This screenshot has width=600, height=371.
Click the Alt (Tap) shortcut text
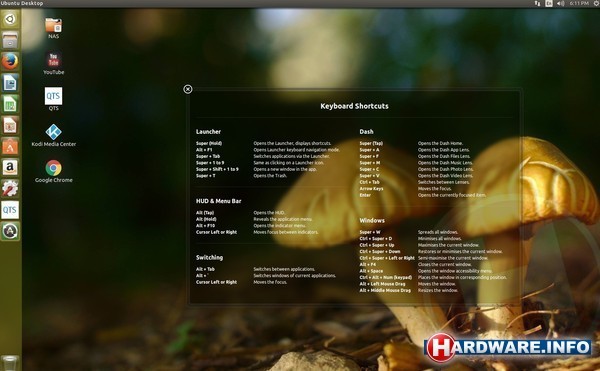(205, 213)
